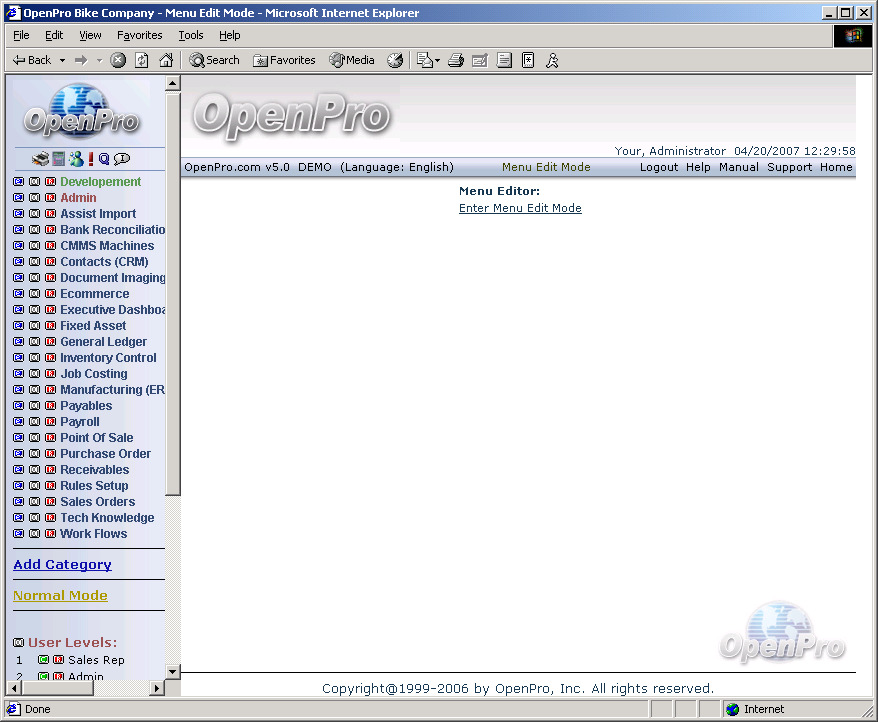Switch to Normal Mode link
The height and width of the screenshot is (722, 878).
[x=60, y=596]
